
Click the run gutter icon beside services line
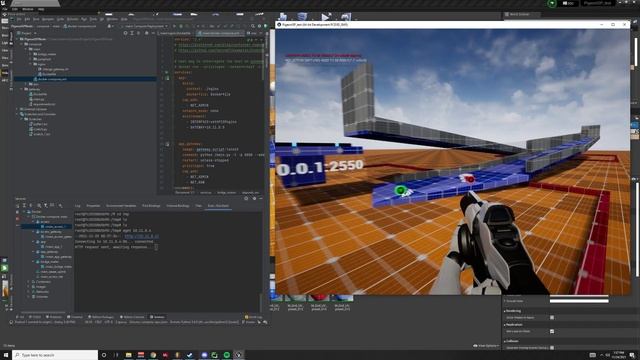167,73
